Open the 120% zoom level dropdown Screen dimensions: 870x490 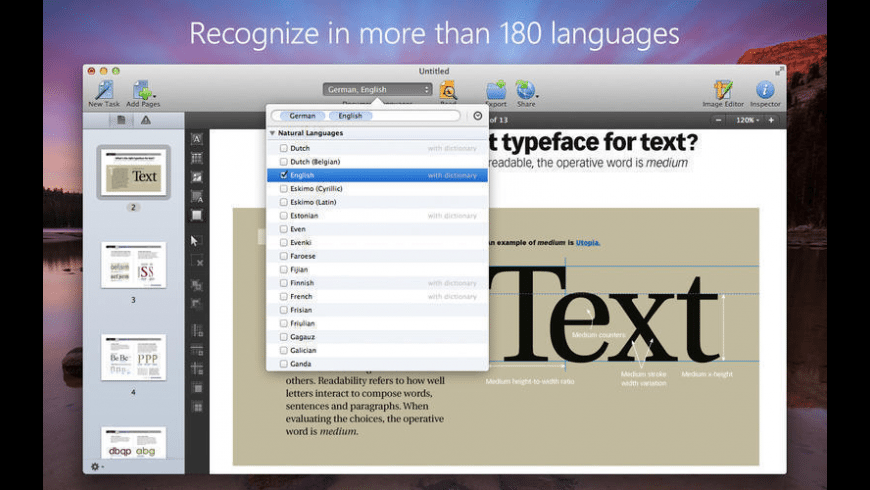[x=747, y=120]
